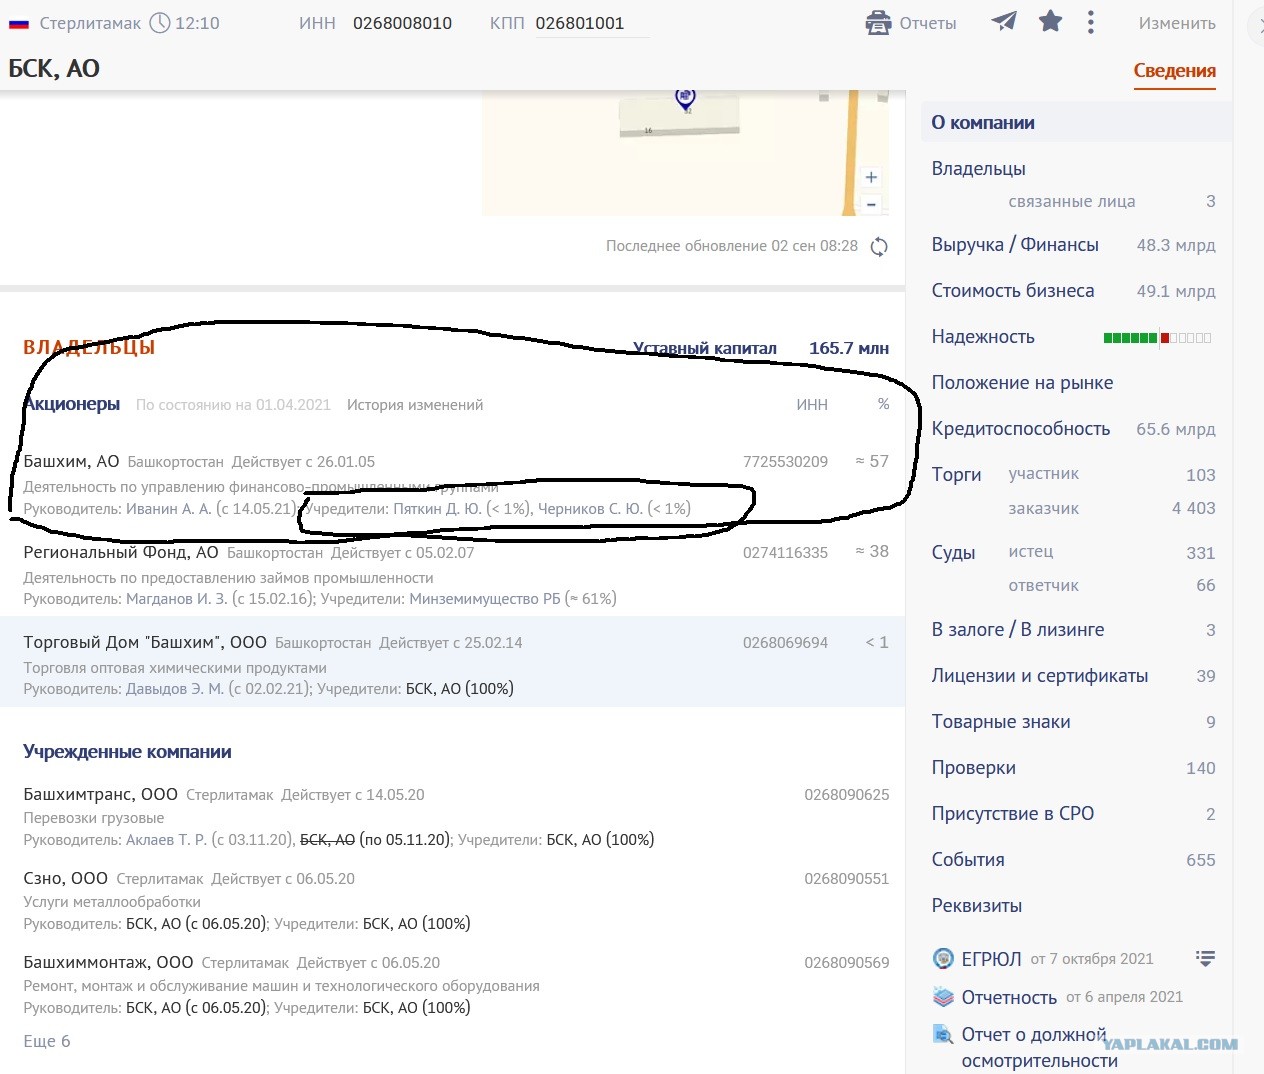Click the Надежность reliability bar

(1157, 338)
